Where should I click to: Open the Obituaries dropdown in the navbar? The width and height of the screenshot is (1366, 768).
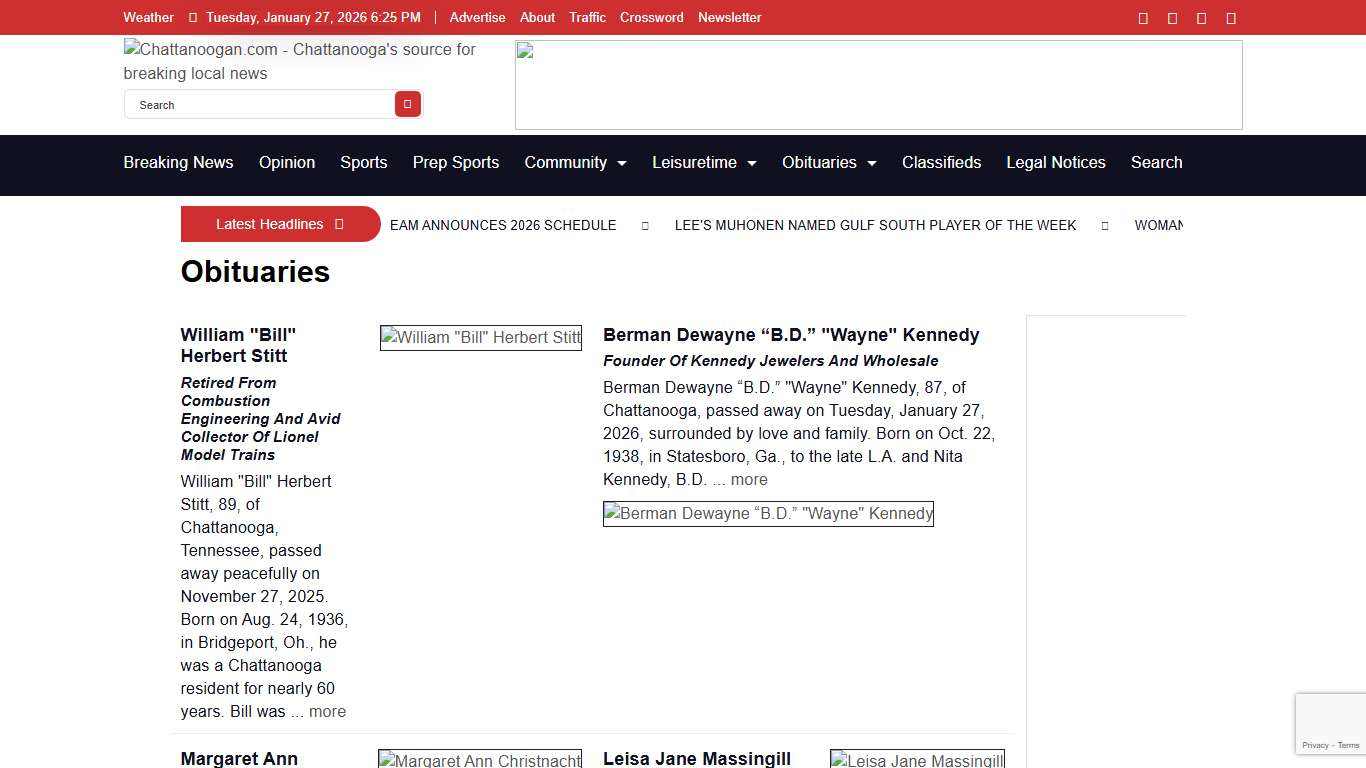point(829,163)
